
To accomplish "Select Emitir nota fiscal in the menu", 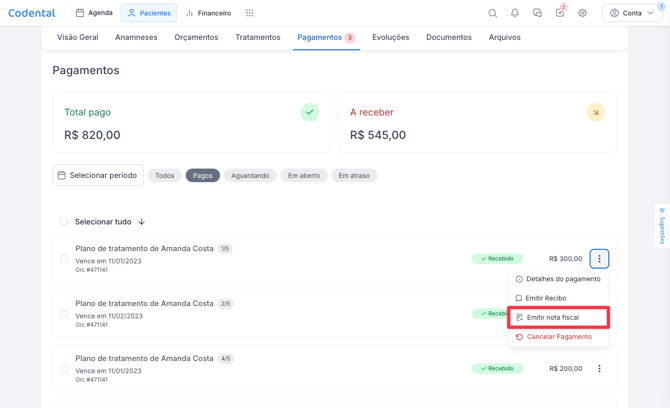I will click(x=558, y=317).
